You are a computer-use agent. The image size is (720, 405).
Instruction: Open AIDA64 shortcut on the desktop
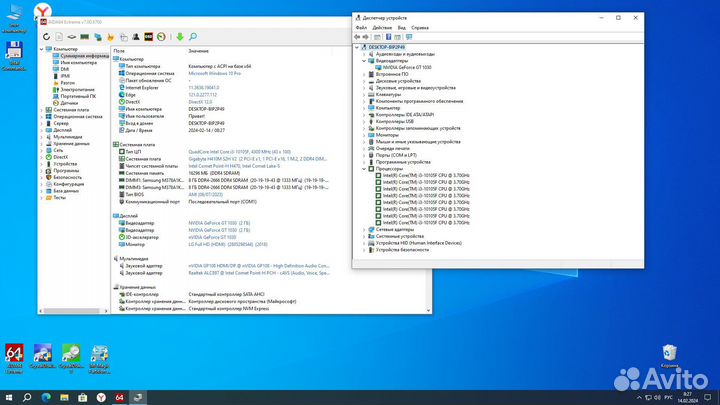[x=15, y=356]
